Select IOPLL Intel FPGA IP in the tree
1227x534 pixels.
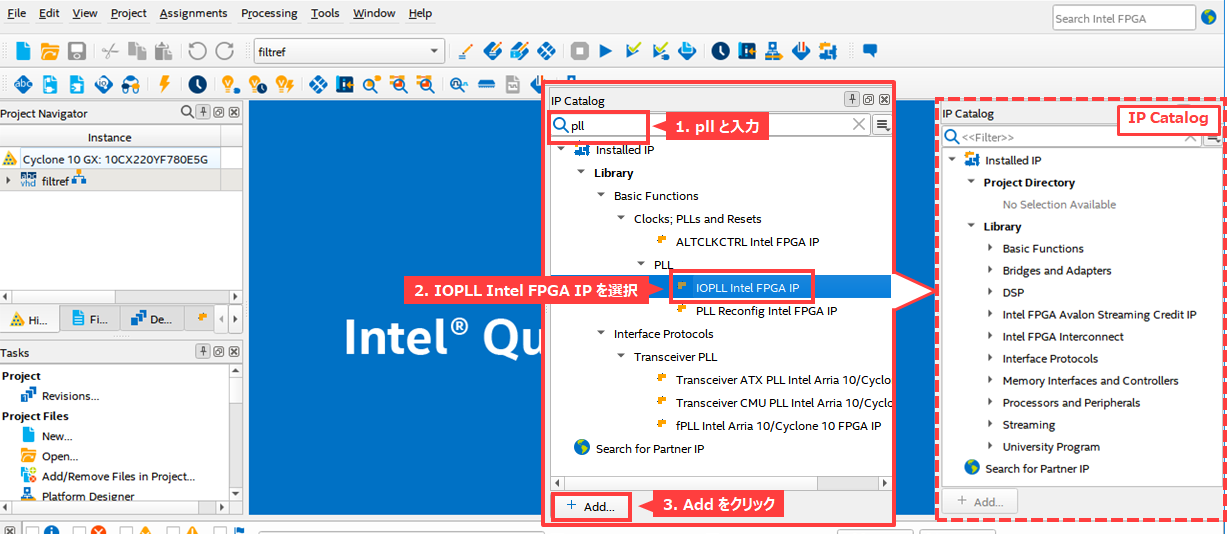[747, 288]
